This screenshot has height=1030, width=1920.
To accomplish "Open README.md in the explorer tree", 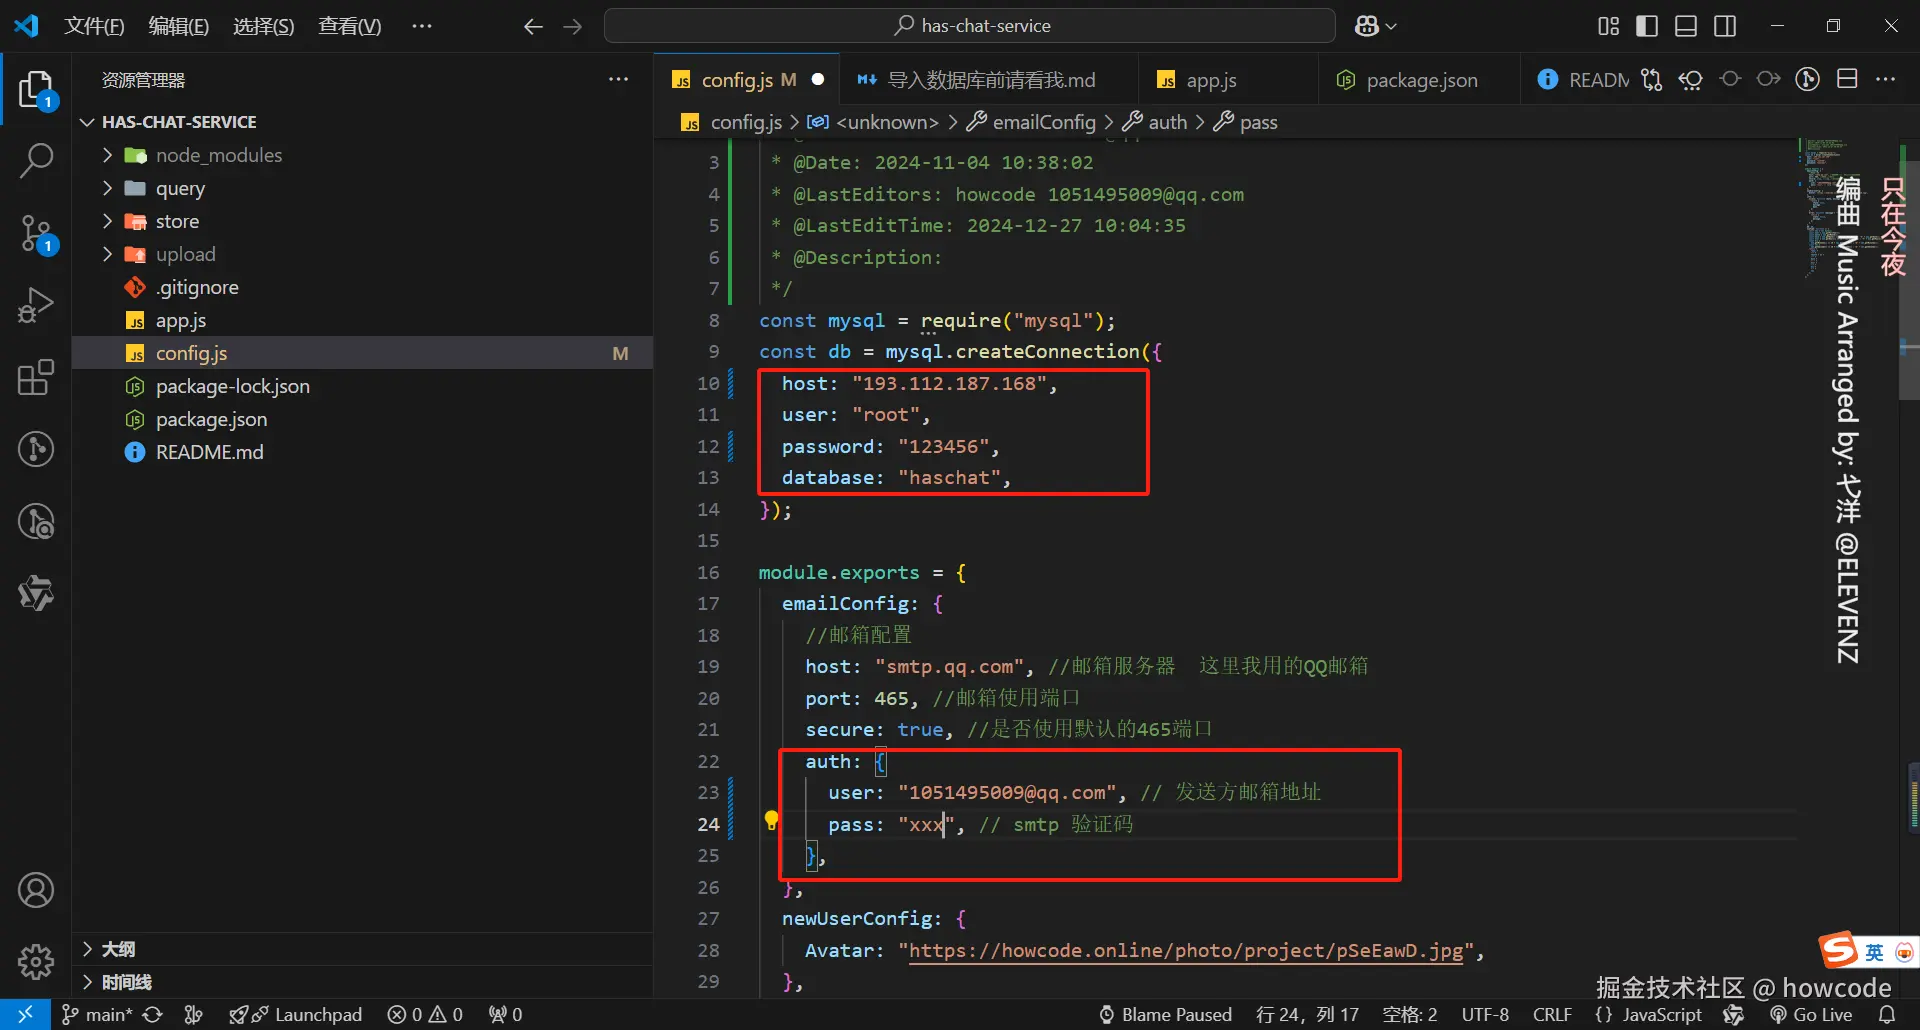I will click(x=362, y=452).
